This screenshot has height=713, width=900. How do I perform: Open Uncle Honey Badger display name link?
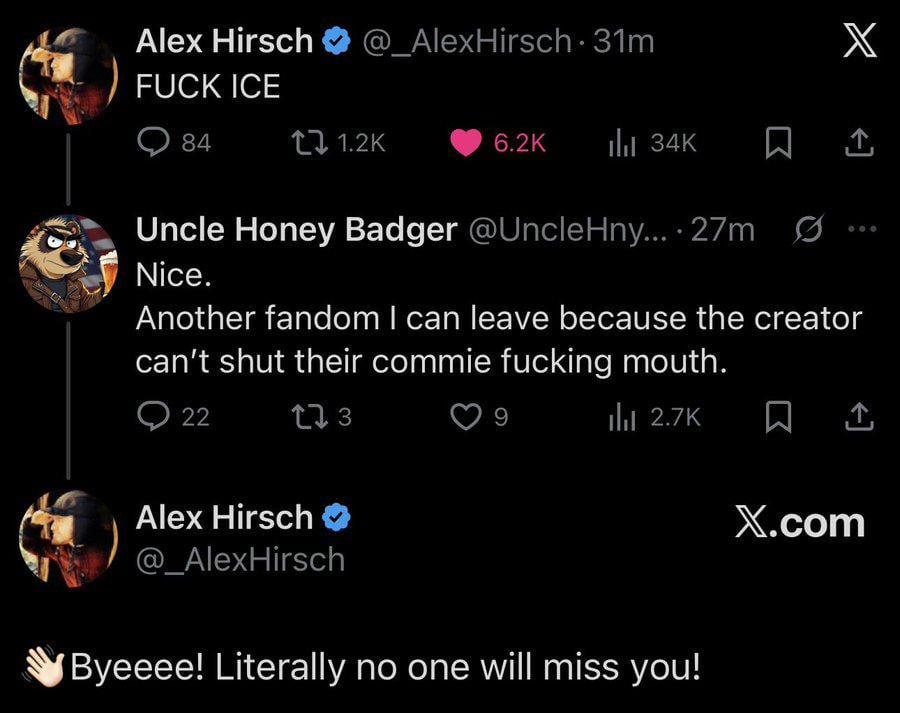(x=296, y=230)
